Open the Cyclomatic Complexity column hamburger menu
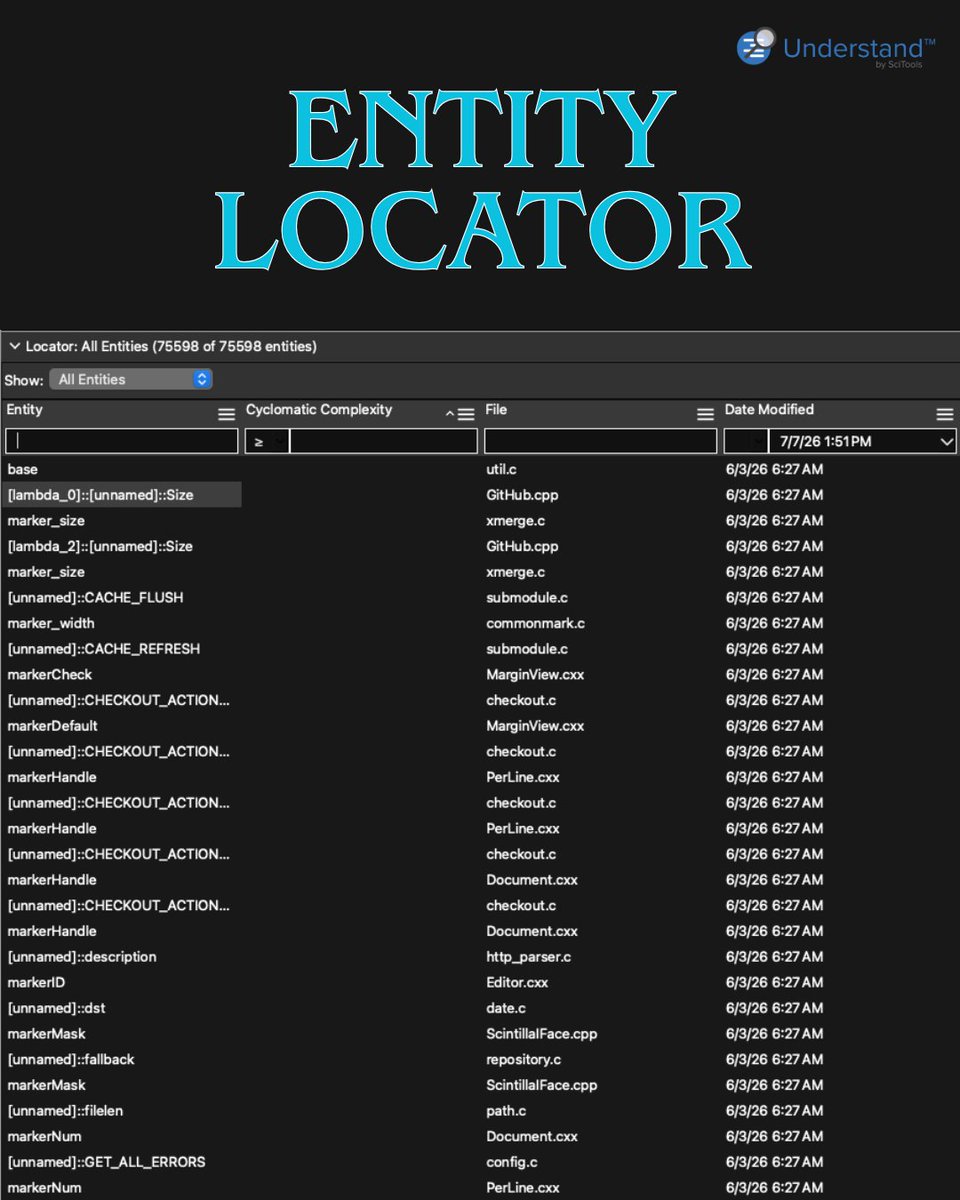 tap(466, 414)
